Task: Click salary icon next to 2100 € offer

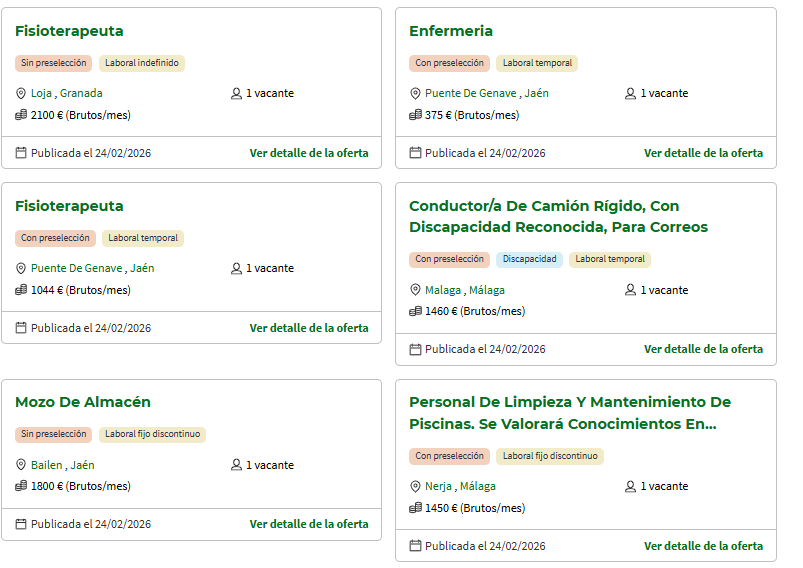Action: pyautogui.click(x=21, y=115)
